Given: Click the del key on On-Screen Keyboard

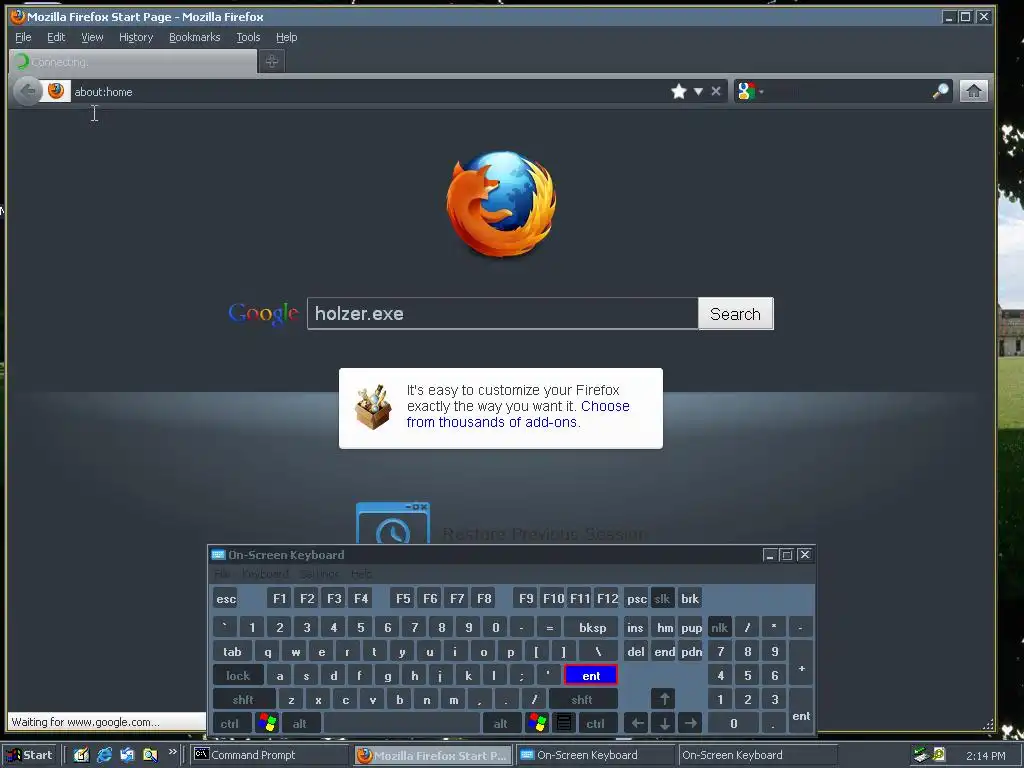Looking at the screenshot, I should click(635, 652).
